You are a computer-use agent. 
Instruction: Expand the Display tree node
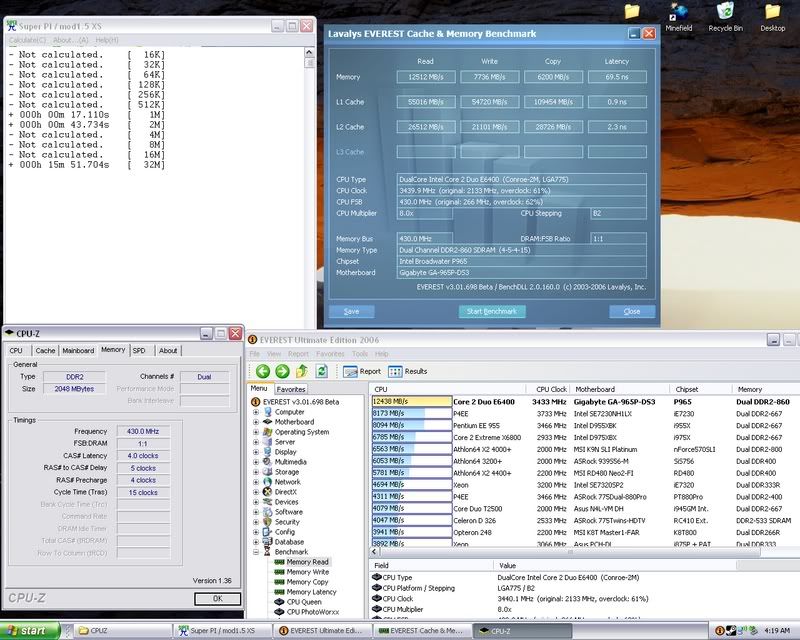click(256, 452)
